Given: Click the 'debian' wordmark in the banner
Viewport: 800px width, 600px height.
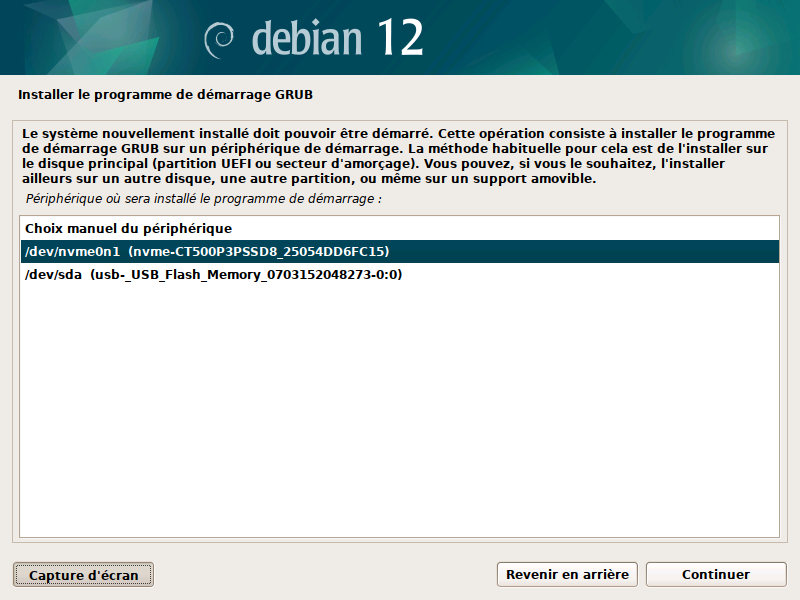Looking at the screenshot, I should tap(306, 38).
